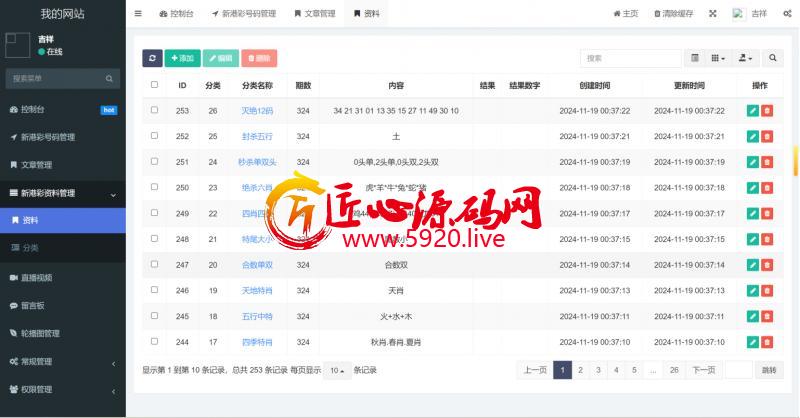Check the select-all checkbox in table header
The image size is (800, 418).
pyautogui.click(x=154, y=85)
